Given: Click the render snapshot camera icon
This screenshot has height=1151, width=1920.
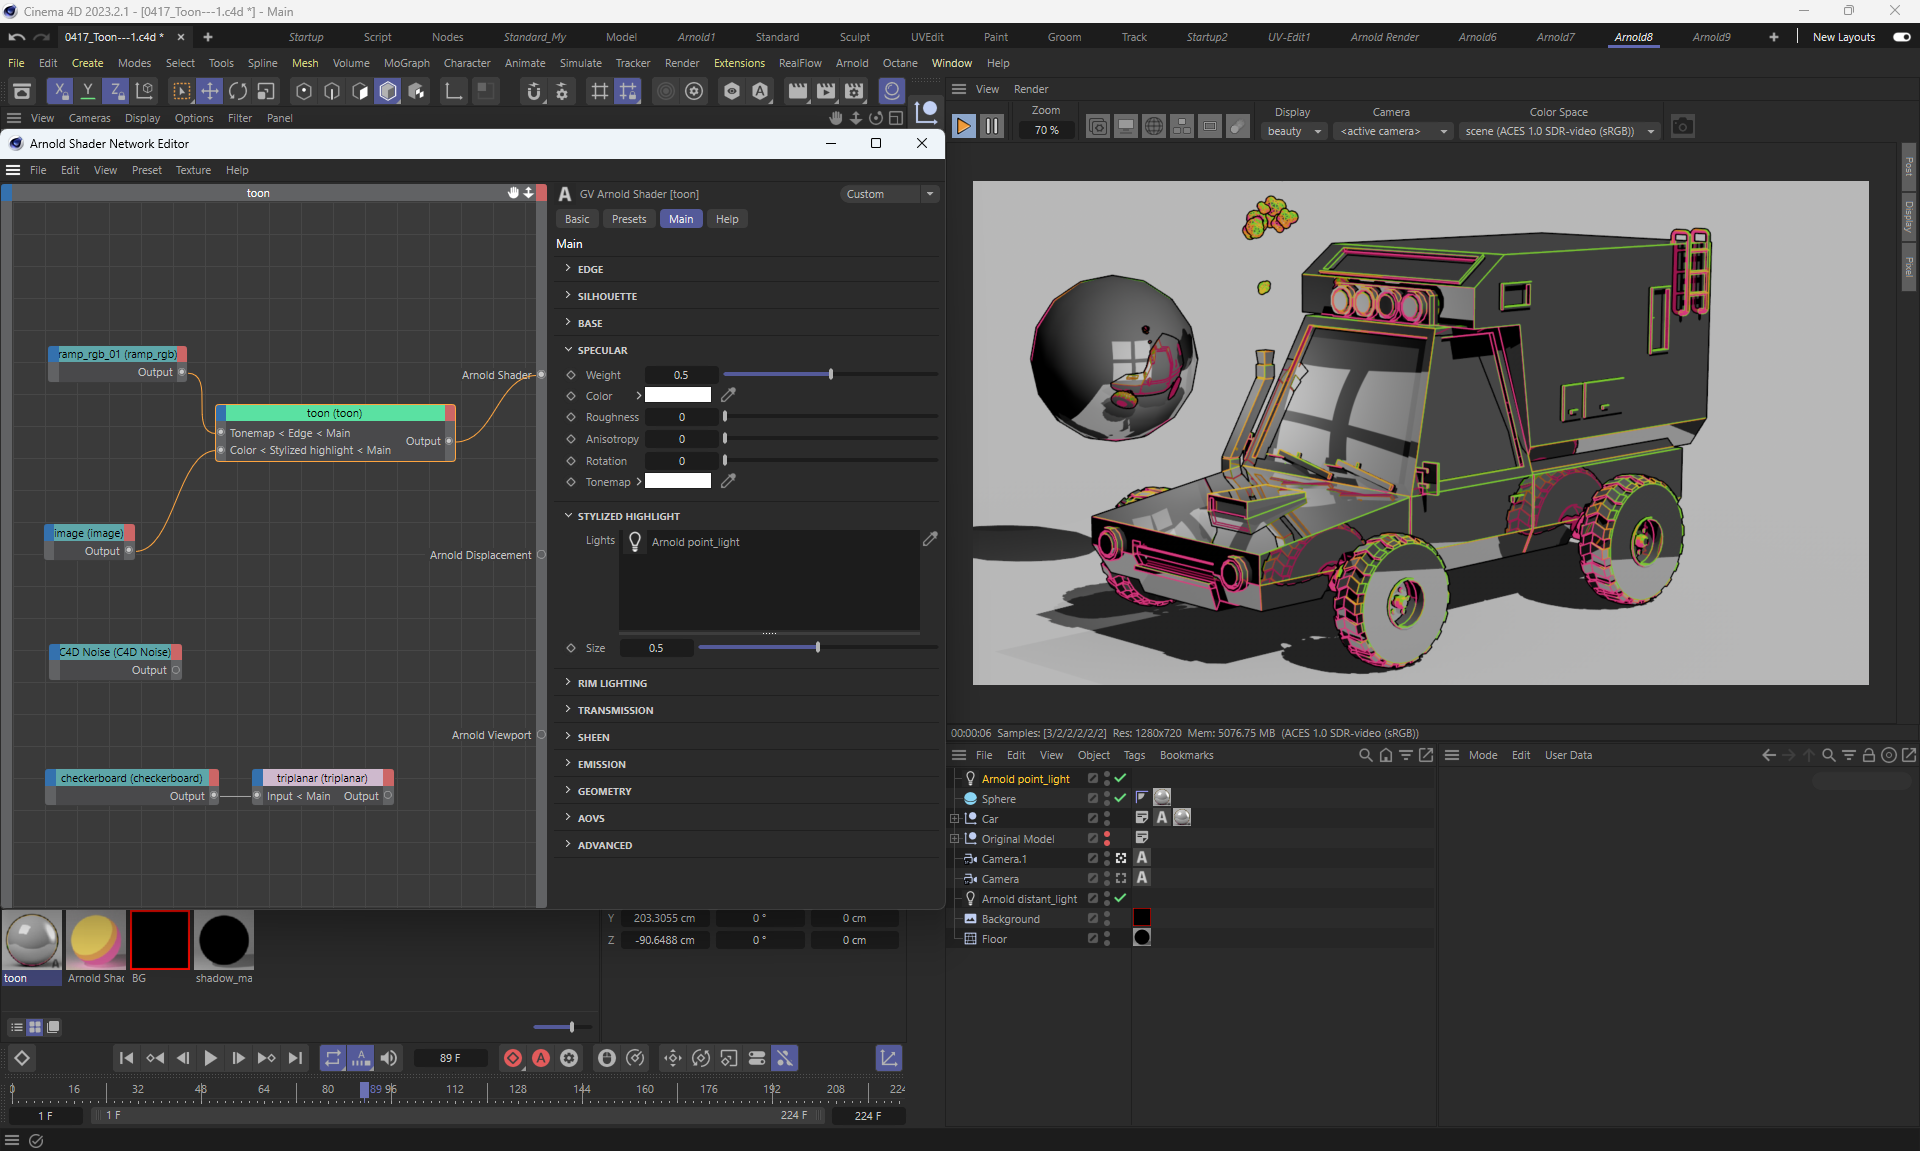Looking at the screenshot, I should point(1683,127).
